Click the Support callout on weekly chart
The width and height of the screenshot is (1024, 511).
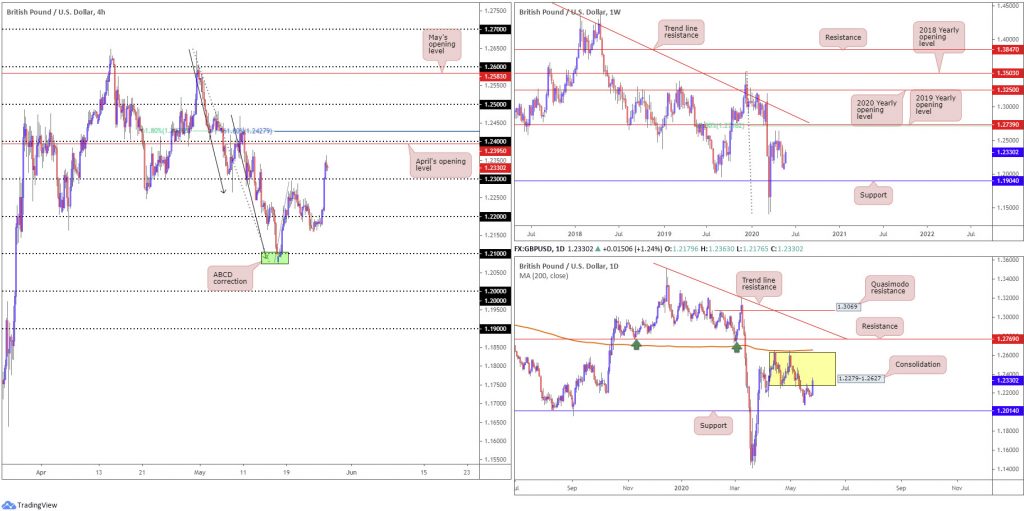click(874, 194)
